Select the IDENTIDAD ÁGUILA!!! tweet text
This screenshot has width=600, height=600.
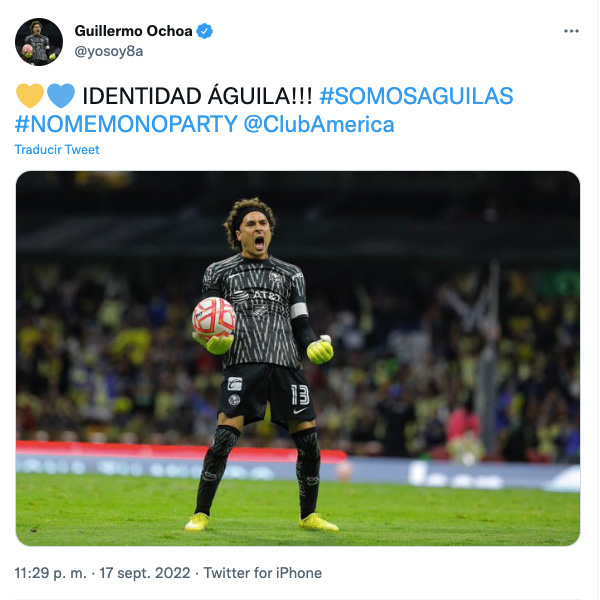[197, 96]
